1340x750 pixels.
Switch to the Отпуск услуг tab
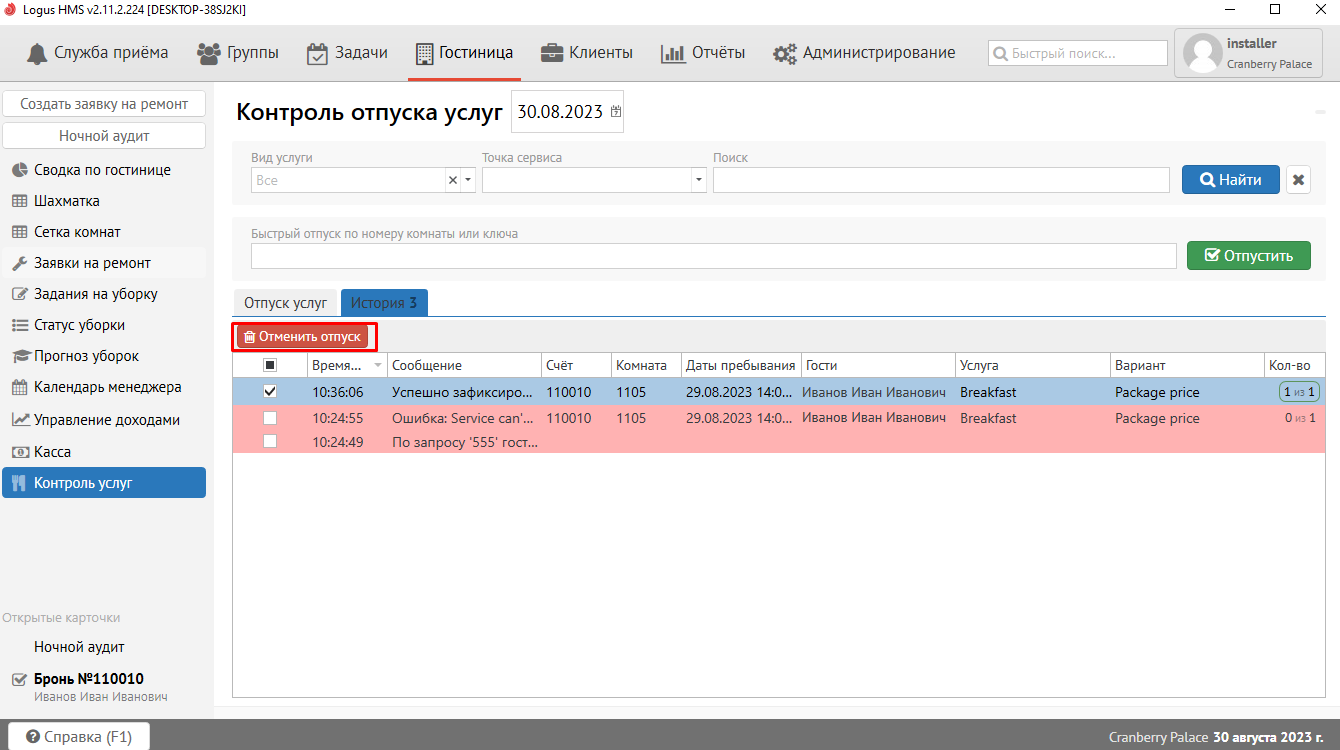[x=285, y=303]
